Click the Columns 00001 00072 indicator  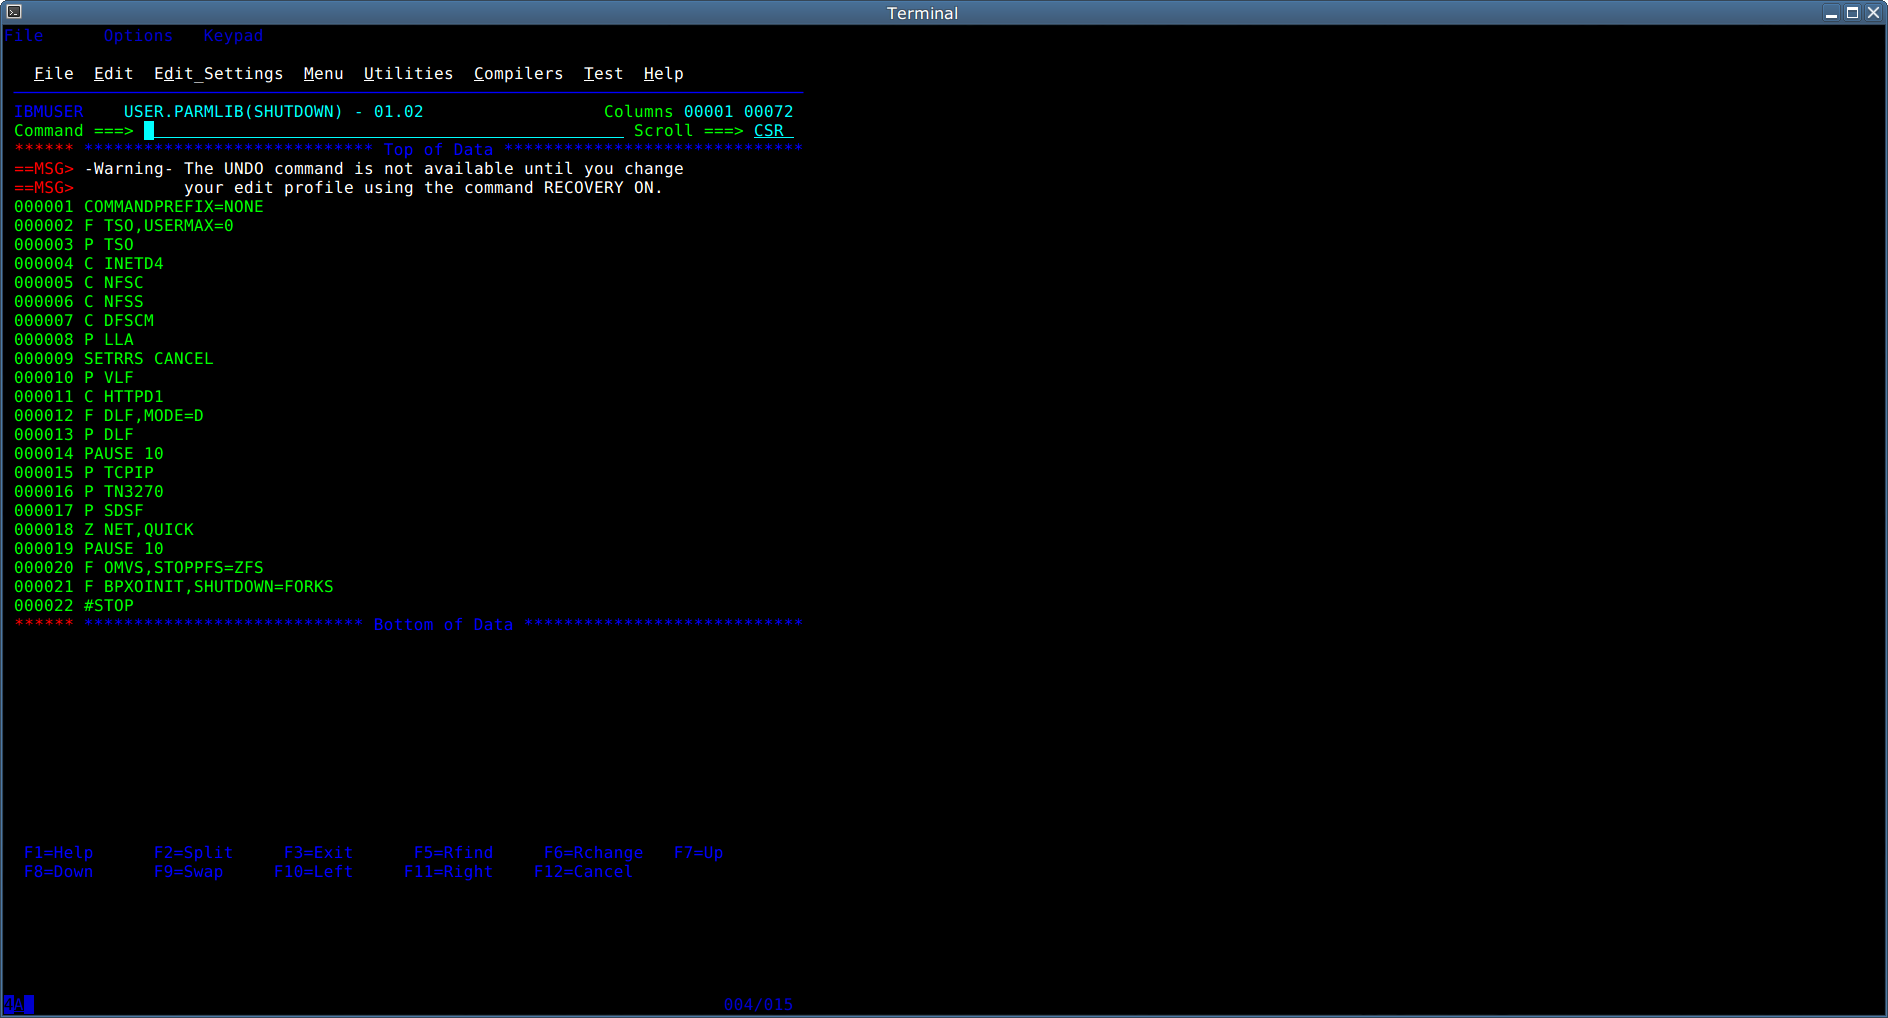click(x=698, y=112)
